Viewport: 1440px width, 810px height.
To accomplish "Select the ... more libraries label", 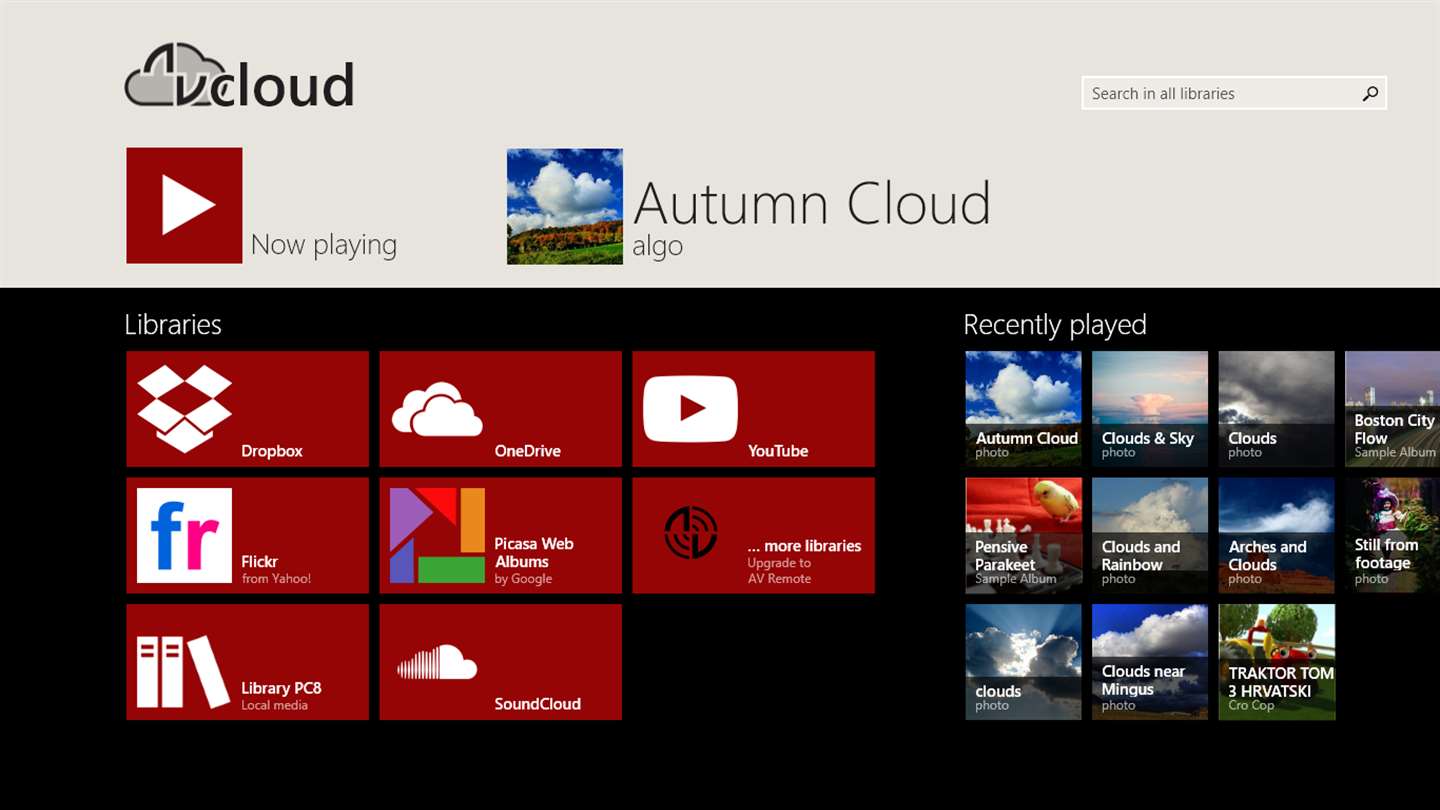I will tap(804, 546).
